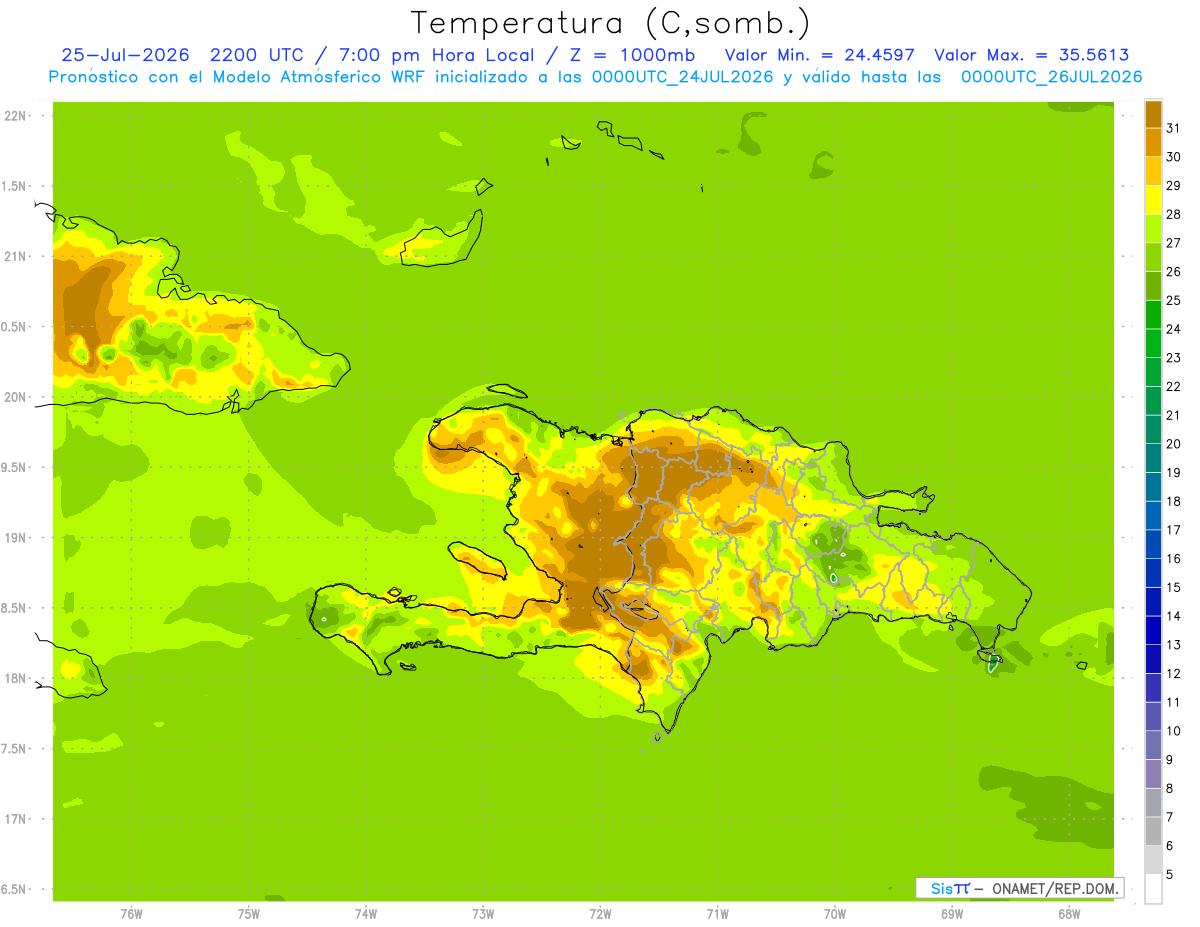Screen dimensions: 1200x927
Task: Click latitude axis label "22N"
Action: (x=15, y=116)
